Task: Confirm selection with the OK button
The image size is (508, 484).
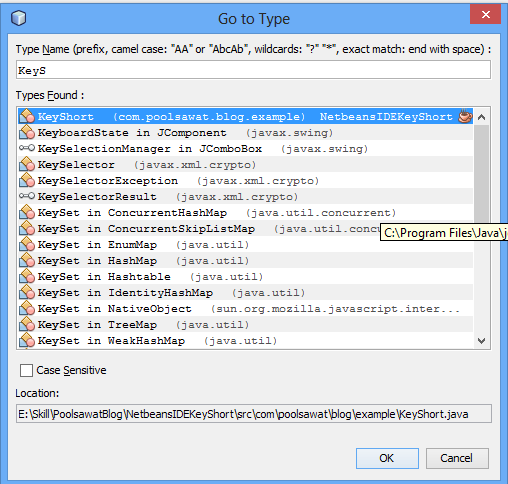Action: 387,458
